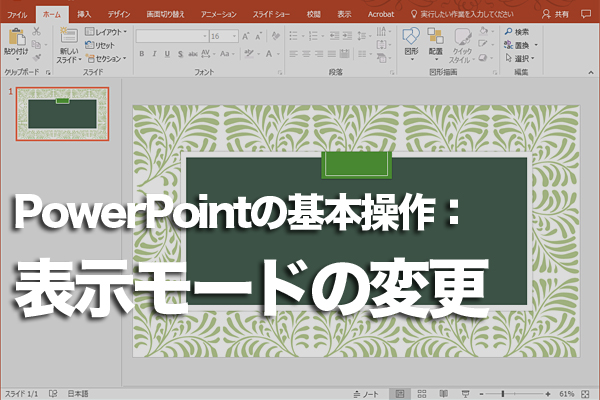Click the comments speech bubble icon
The height and width of the screenshot is (400, 600).
585,14
